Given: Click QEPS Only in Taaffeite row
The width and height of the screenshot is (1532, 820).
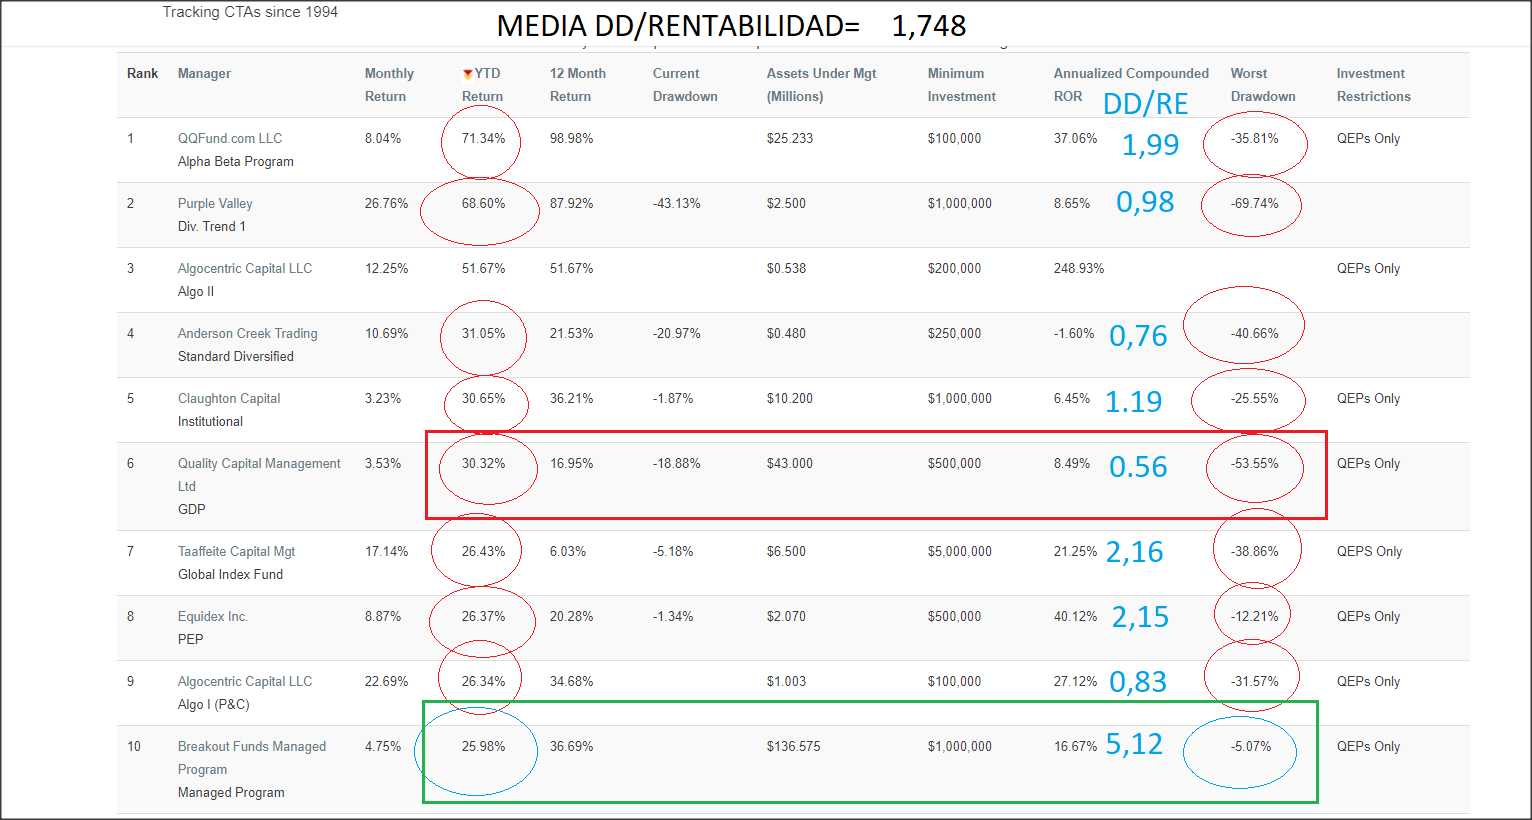Looking at the screenshot, I should pyautogui.click(x=1369, y=552).
